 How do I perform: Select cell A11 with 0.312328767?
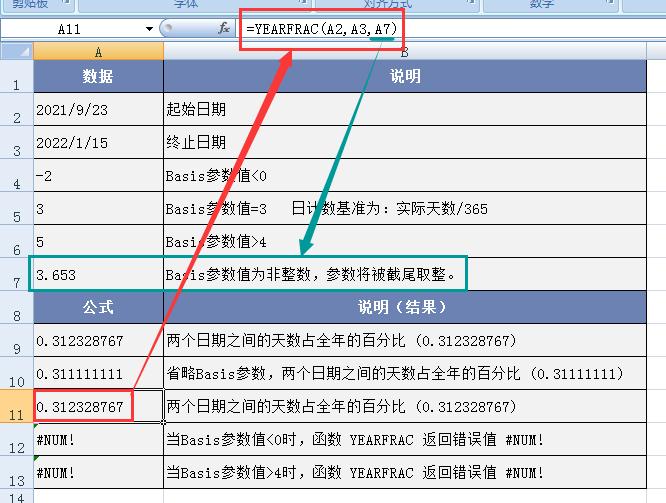point(98,406)
